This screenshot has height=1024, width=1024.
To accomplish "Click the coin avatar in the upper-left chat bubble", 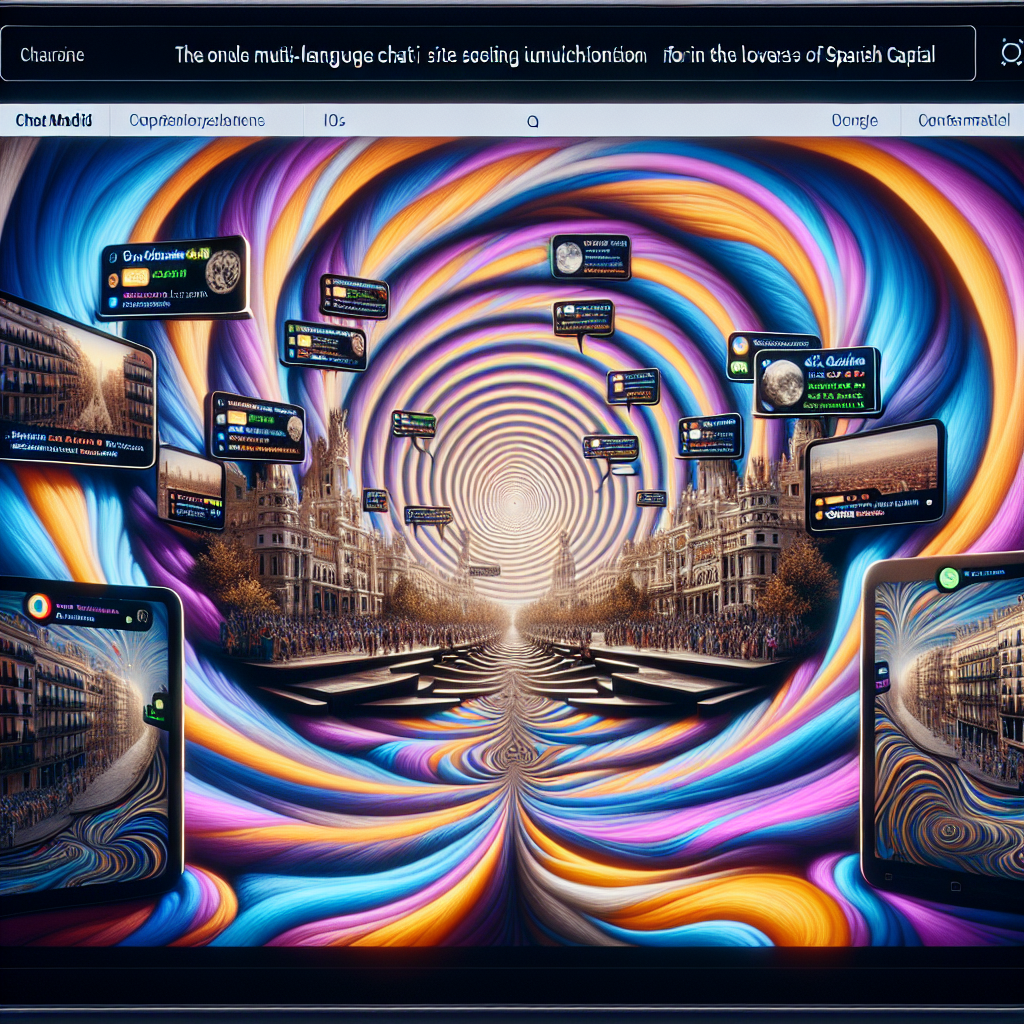I will tap(223, 271).
